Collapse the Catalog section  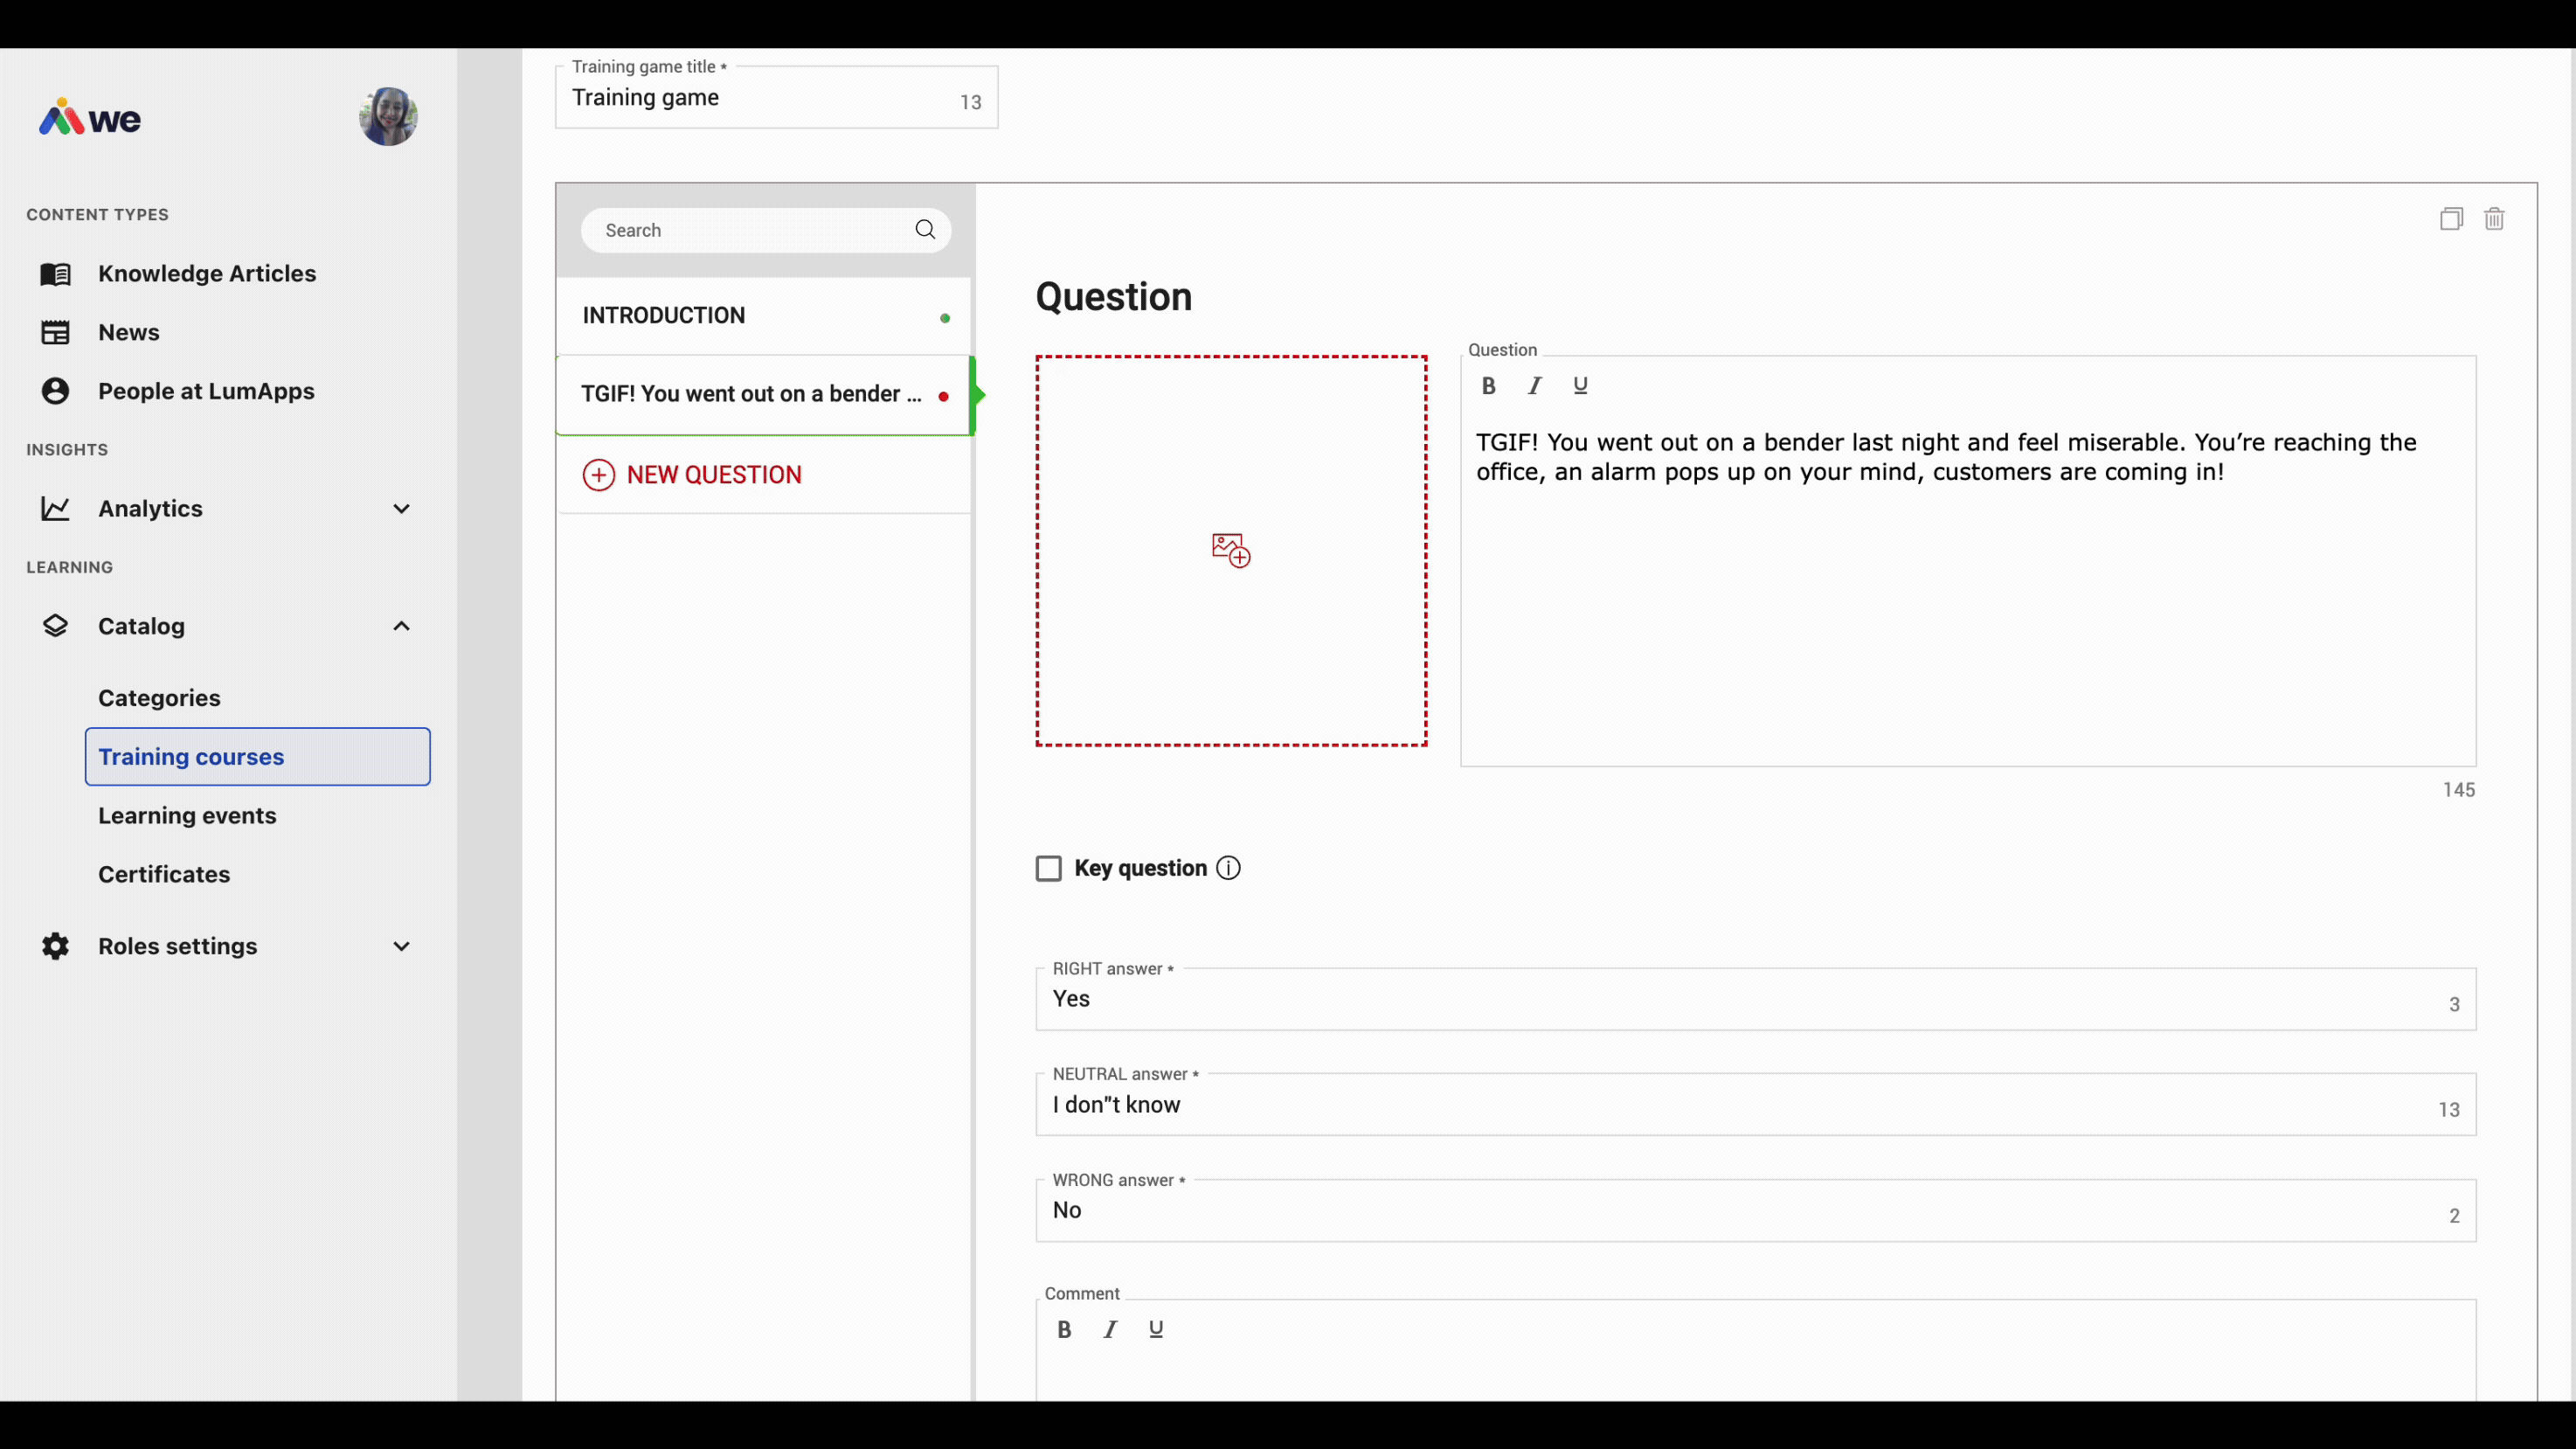[x=401, y=626]
